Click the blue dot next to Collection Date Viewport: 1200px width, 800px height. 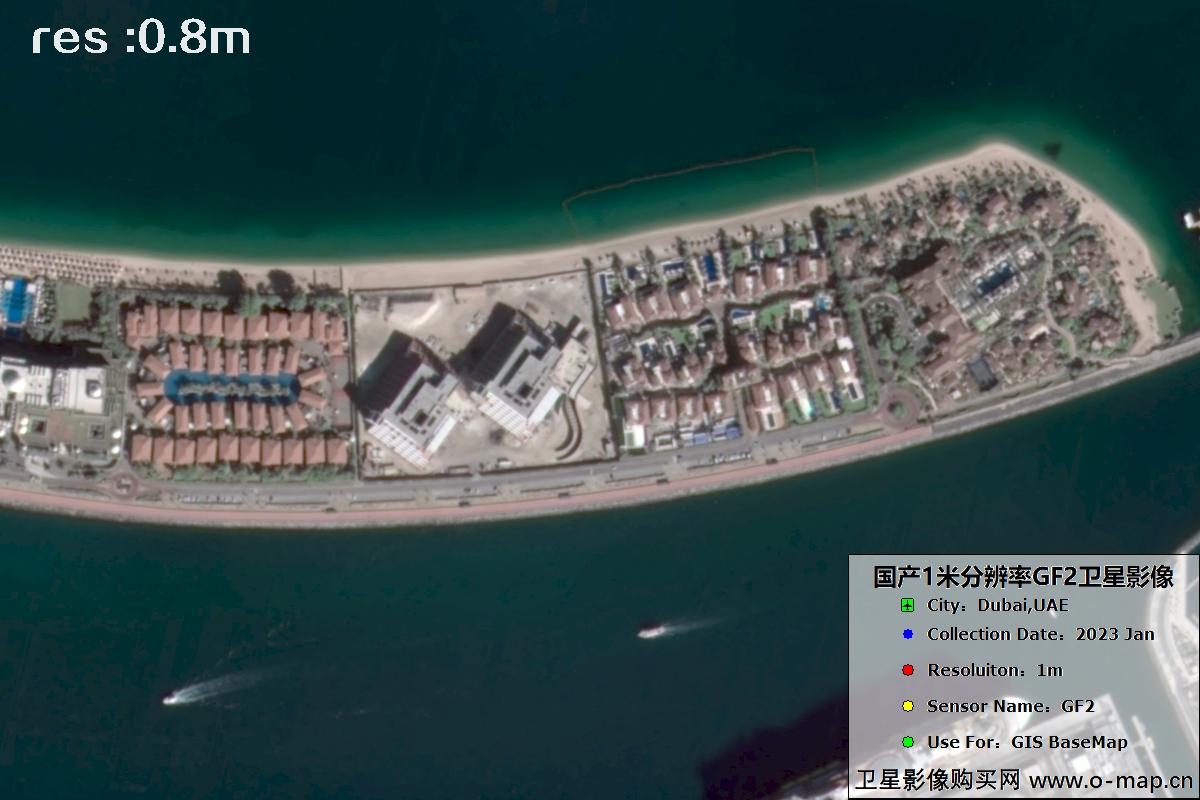coord(907,634)
